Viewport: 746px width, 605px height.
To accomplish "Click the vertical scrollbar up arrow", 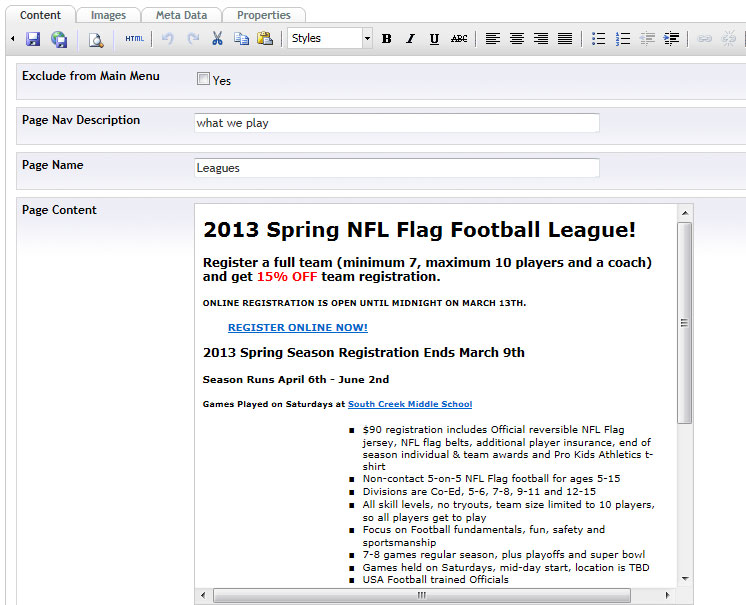I will coord(685,213).
